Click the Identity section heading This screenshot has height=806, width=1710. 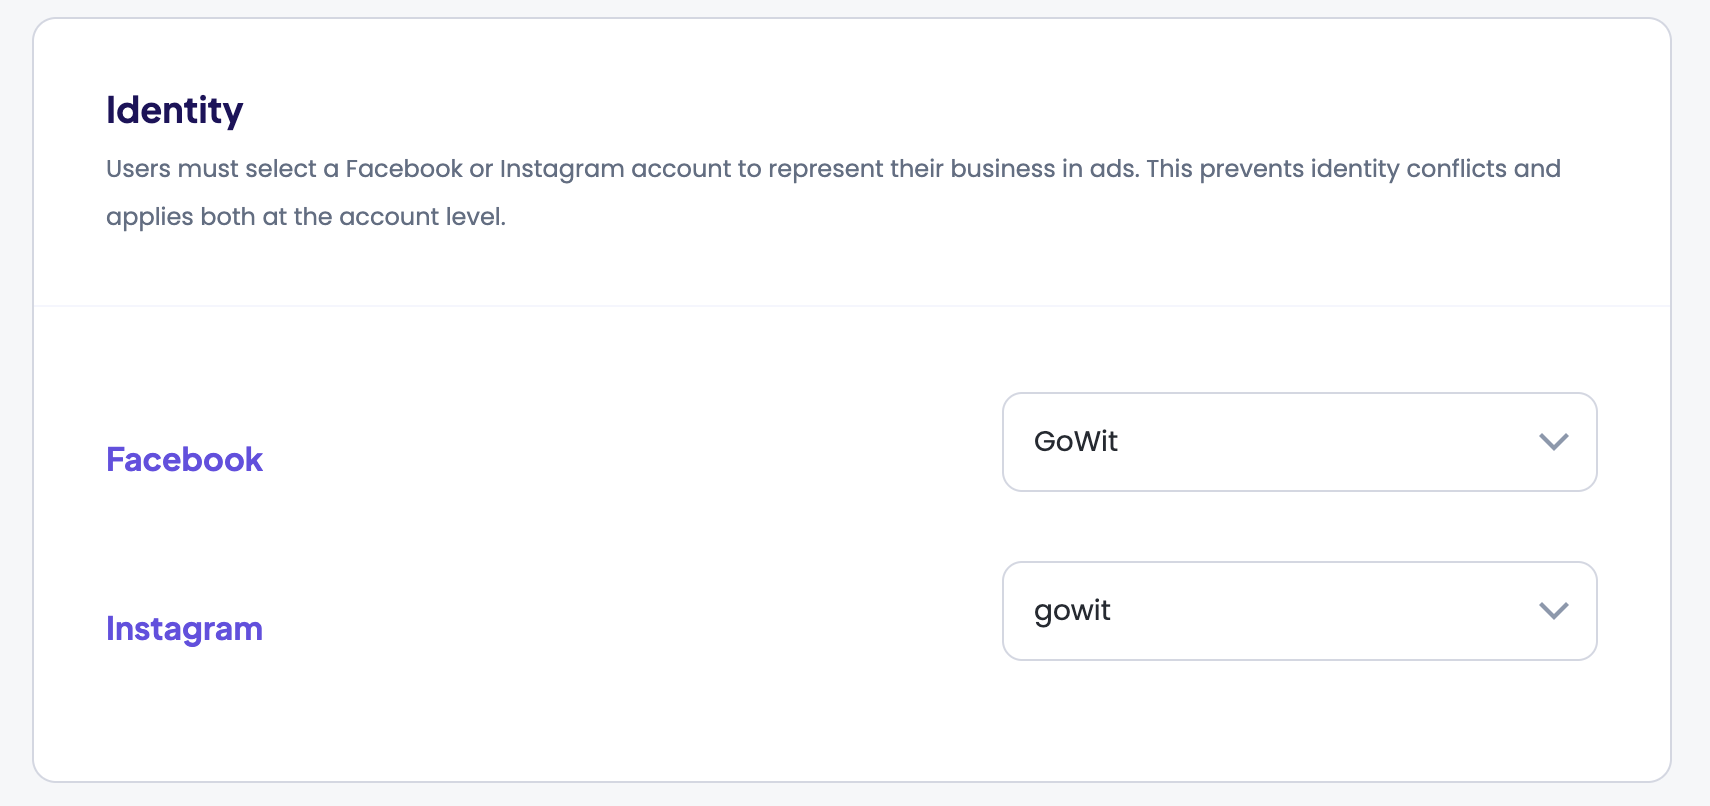(x=175, y=110)
